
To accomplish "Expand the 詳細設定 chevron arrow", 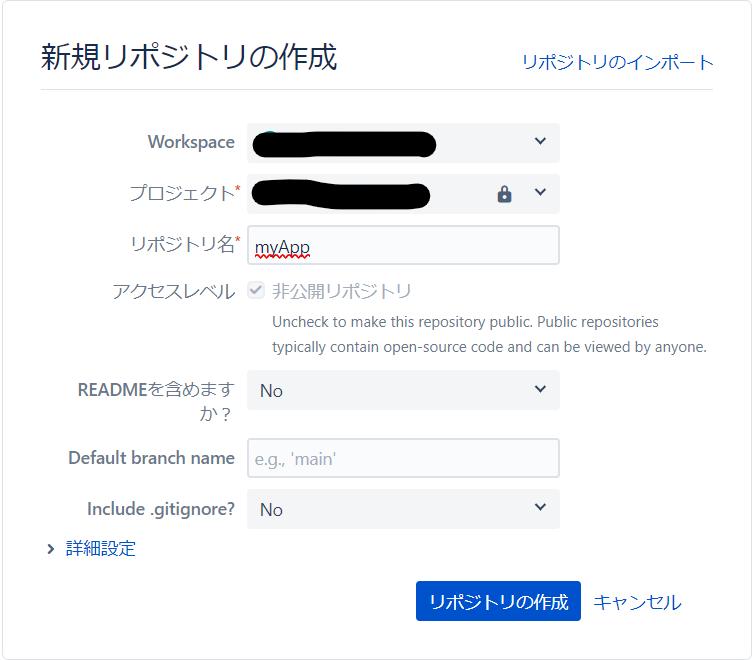I will click(x=50, y=549).
